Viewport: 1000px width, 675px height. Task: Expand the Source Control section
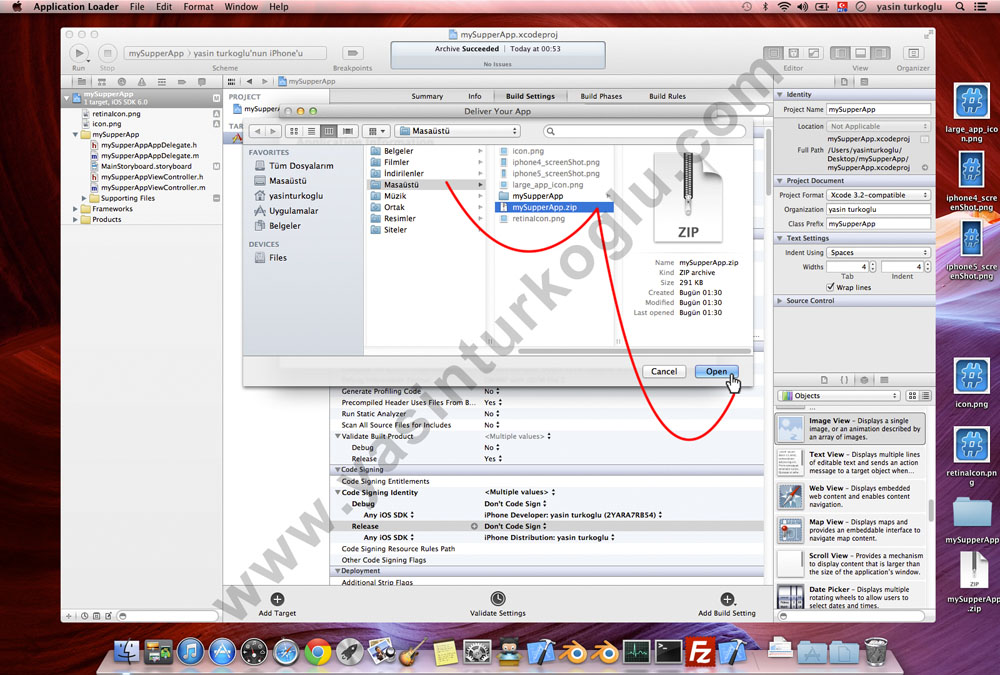(779, 300)
